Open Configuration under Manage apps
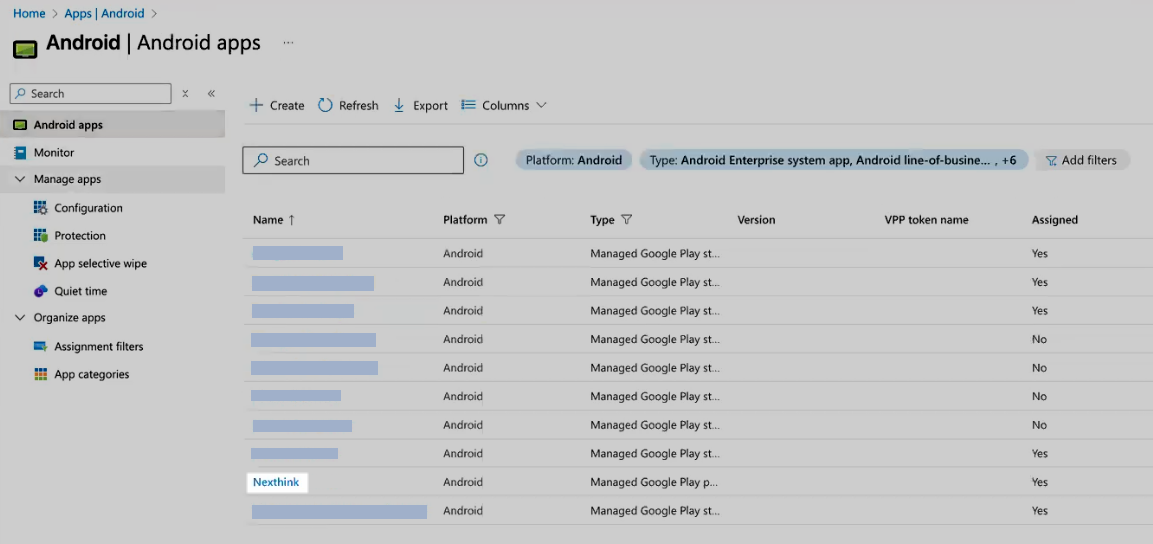Screen dimensions: 1153x544 click(88, 208)
